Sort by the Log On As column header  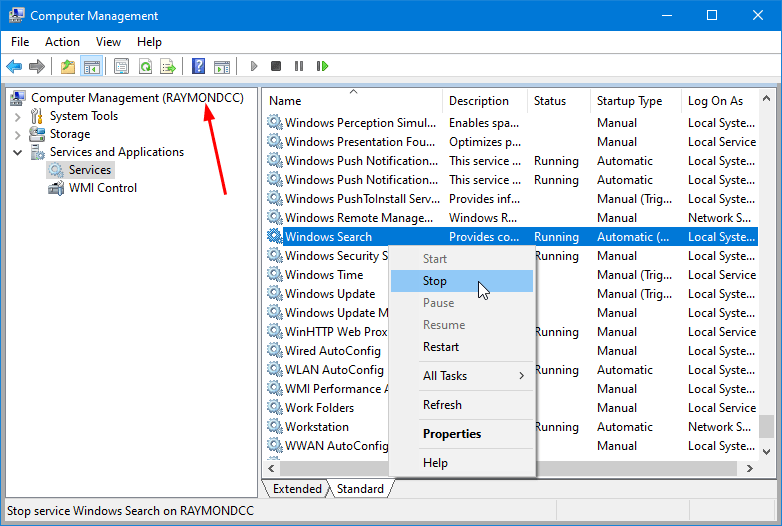pos(720,101)
